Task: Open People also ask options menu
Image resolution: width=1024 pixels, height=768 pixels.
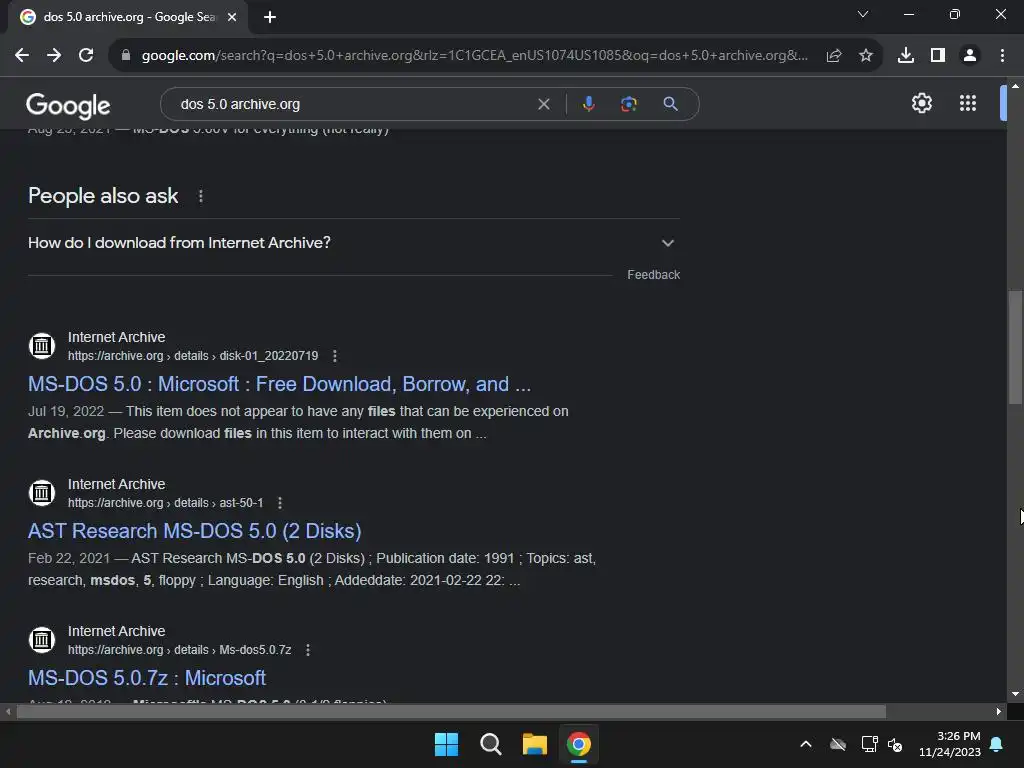Action: [x=200, y=196]
